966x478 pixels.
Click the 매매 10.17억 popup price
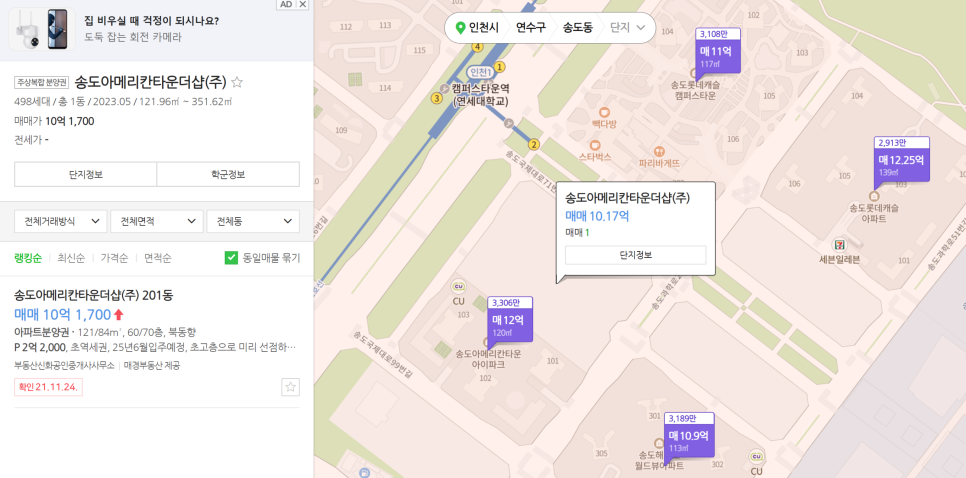coord(597,216)
